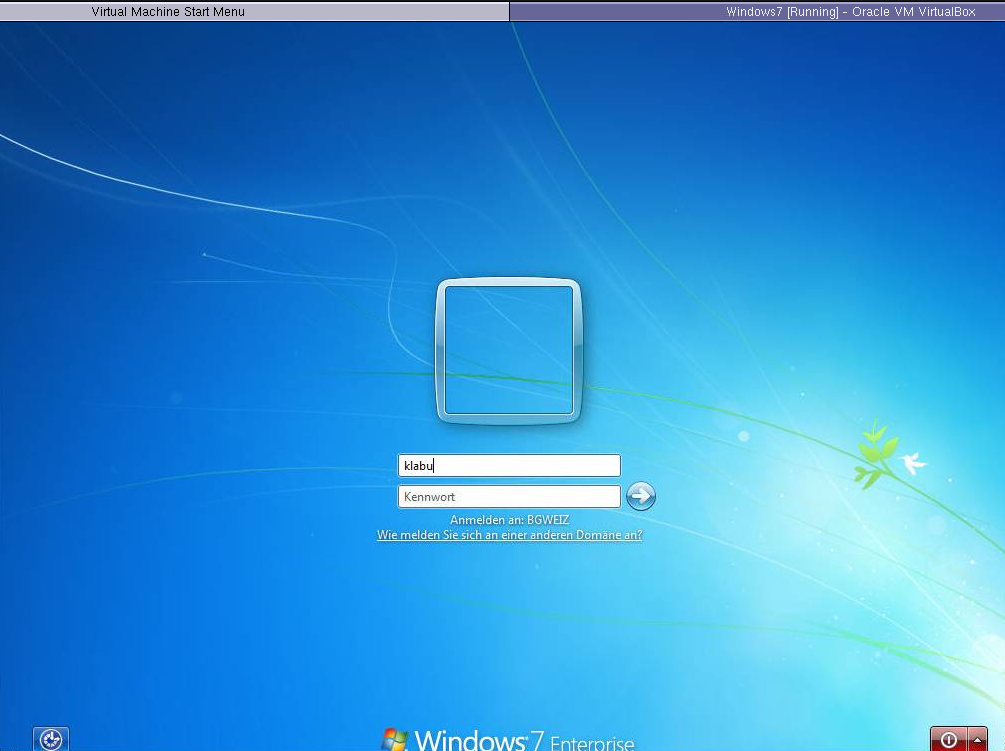Click the "Anmelden an:" label text
This screenshot has height=751, width=1005.
[487, 520]
